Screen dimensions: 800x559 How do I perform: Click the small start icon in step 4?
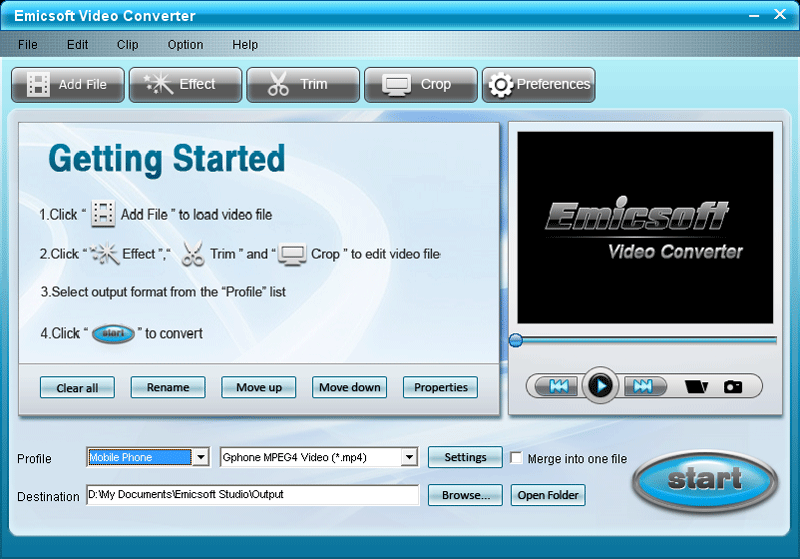[113, 334]
